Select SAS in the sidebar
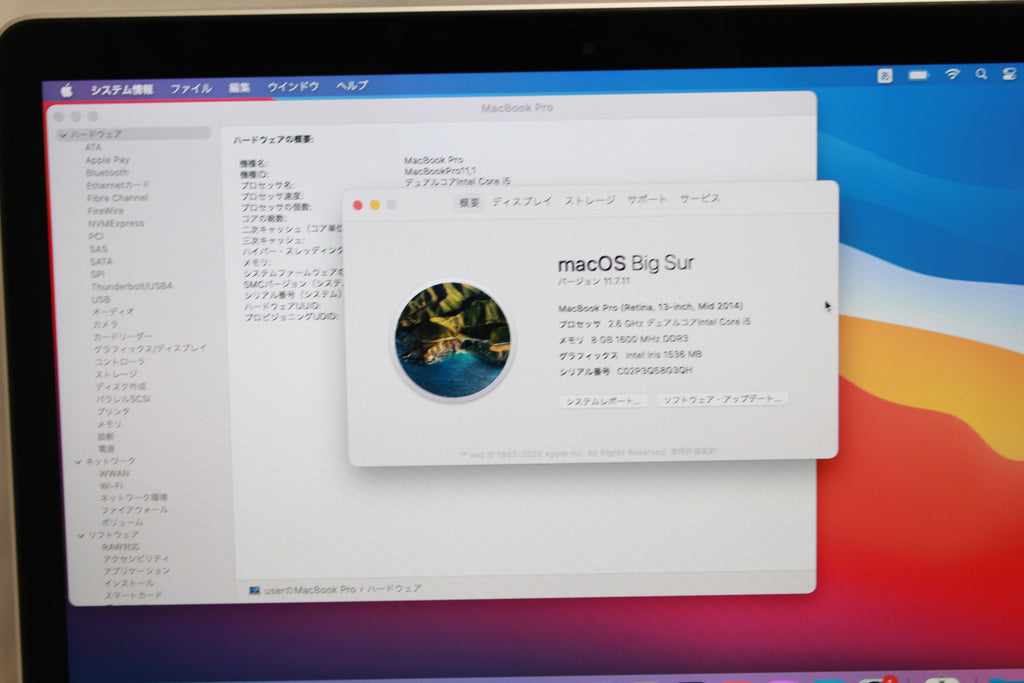Screen dimensions: 1024x683 point(98,249)
